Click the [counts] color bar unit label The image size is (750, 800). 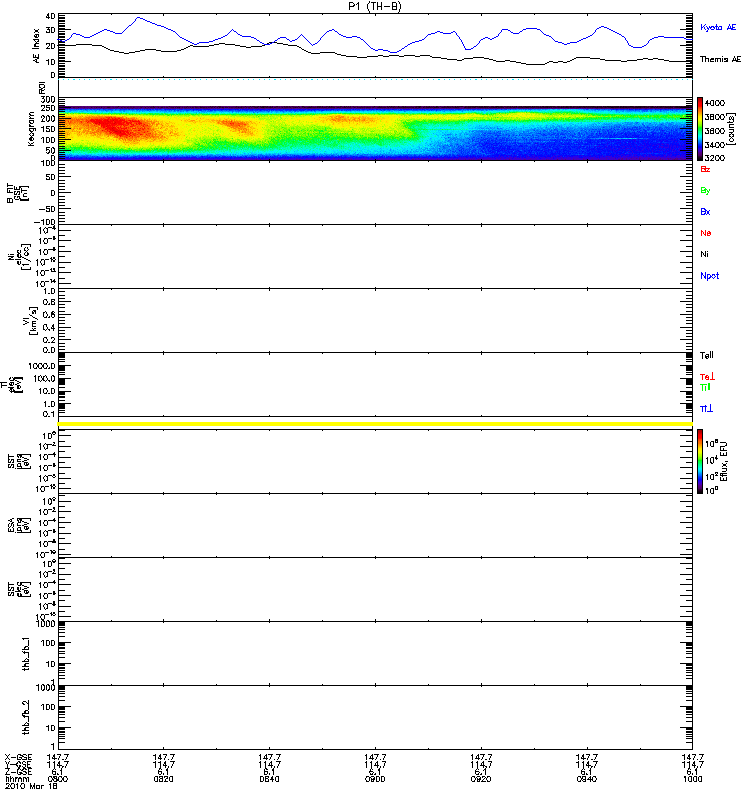[731, 128]
